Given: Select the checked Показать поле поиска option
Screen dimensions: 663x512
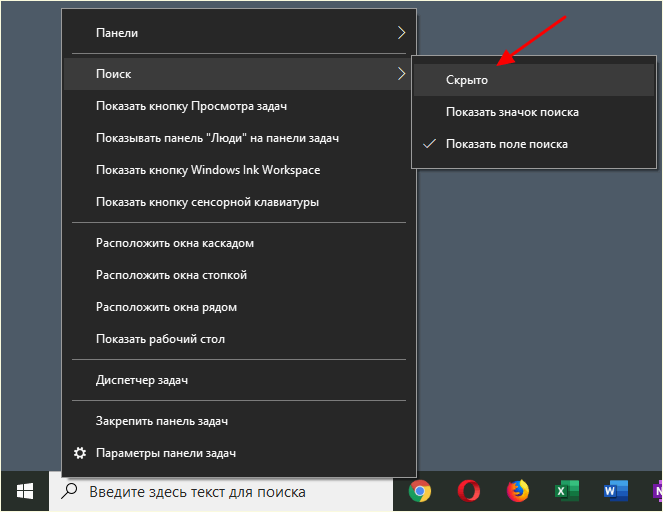Looking at the screenshot, I should tap(534, 144).
